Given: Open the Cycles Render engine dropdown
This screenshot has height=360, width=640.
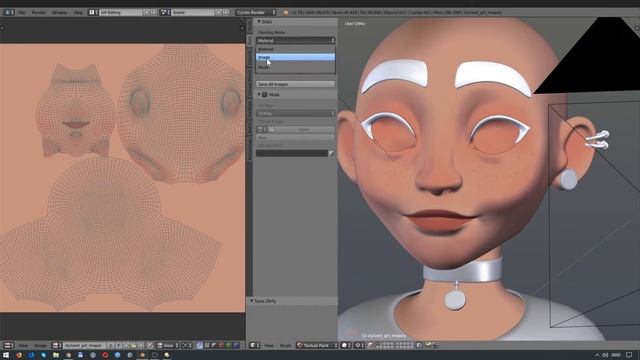Looking at the screenshot, I should pyautogui.click(x=256, y=12).
